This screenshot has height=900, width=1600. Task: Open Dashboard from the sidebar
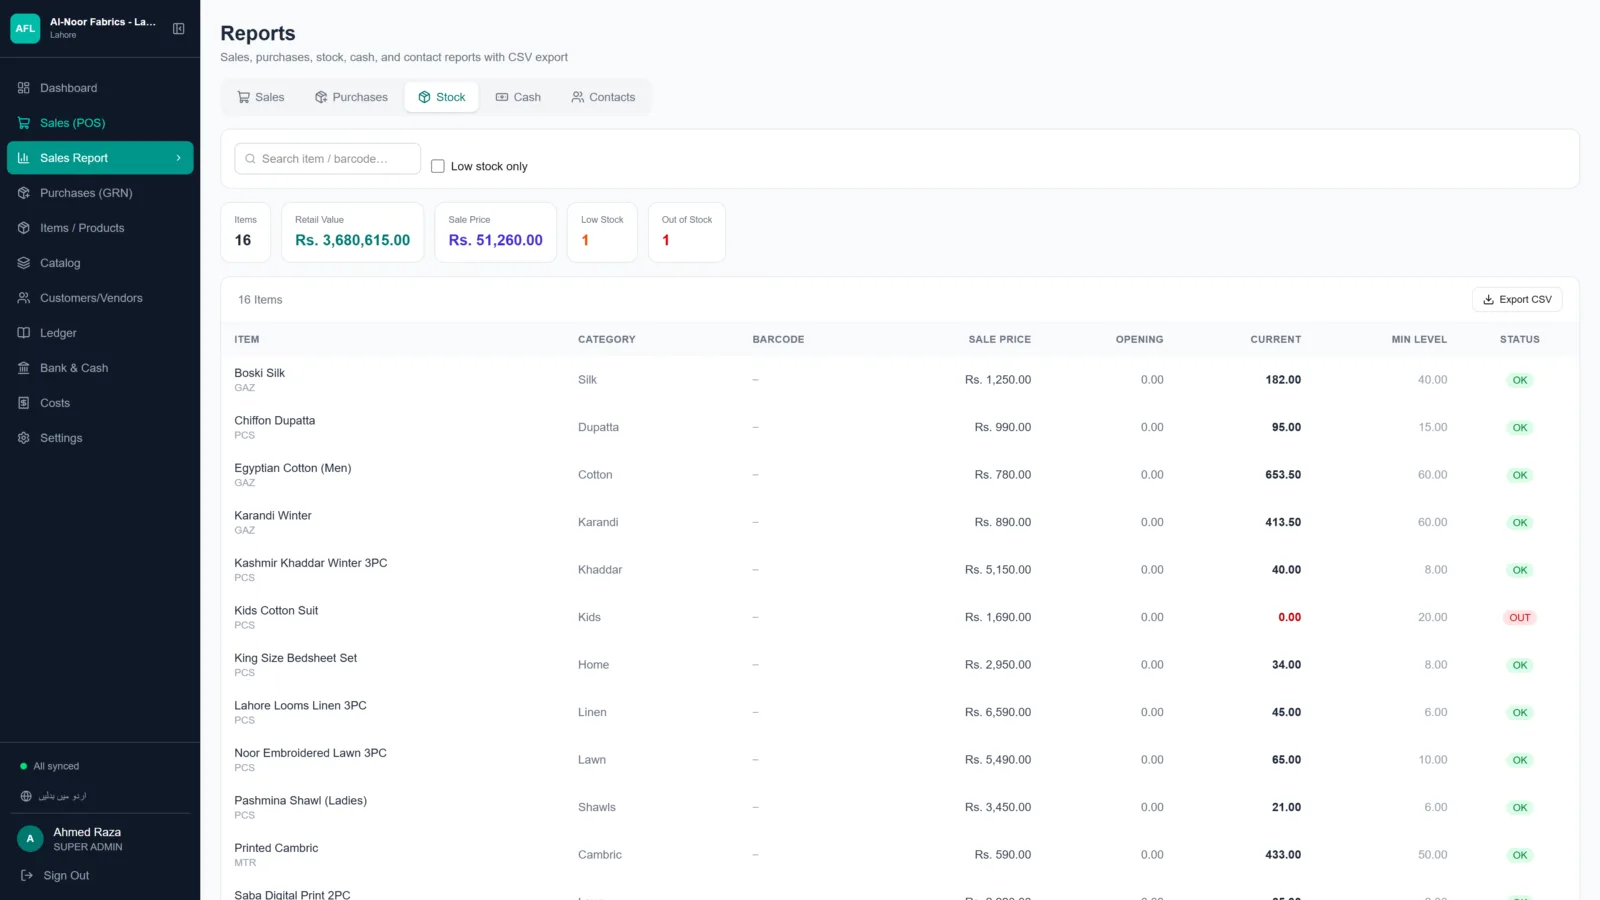click(x=100, y=88)
